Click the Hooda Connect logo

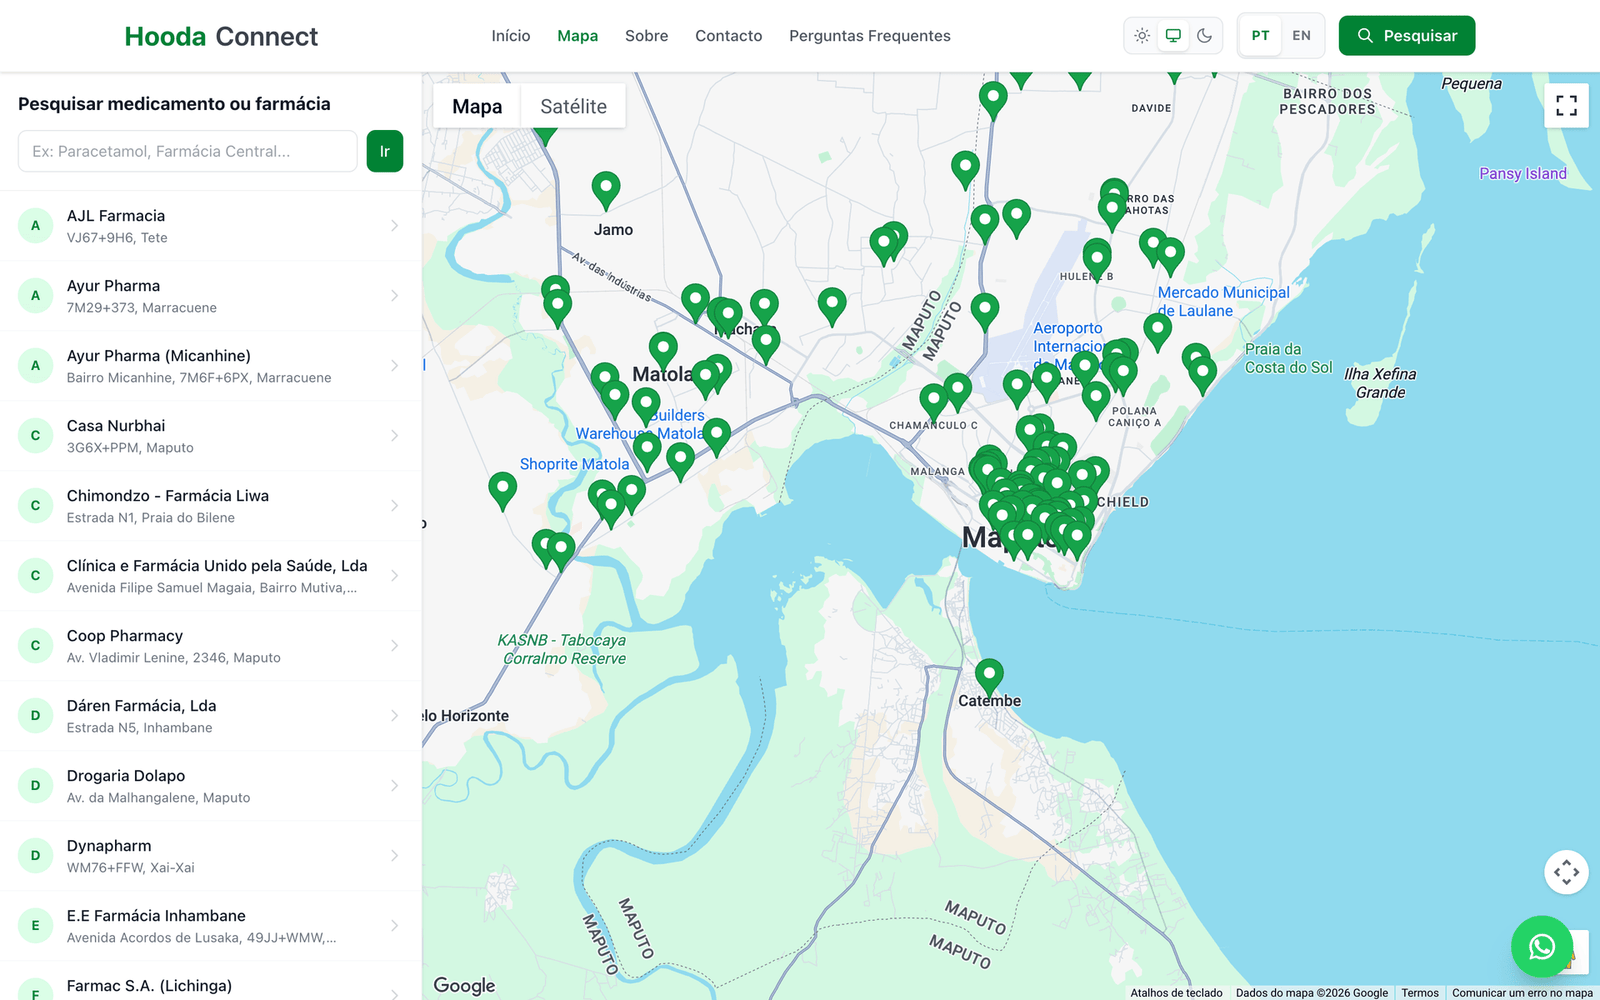coord(221,37)
